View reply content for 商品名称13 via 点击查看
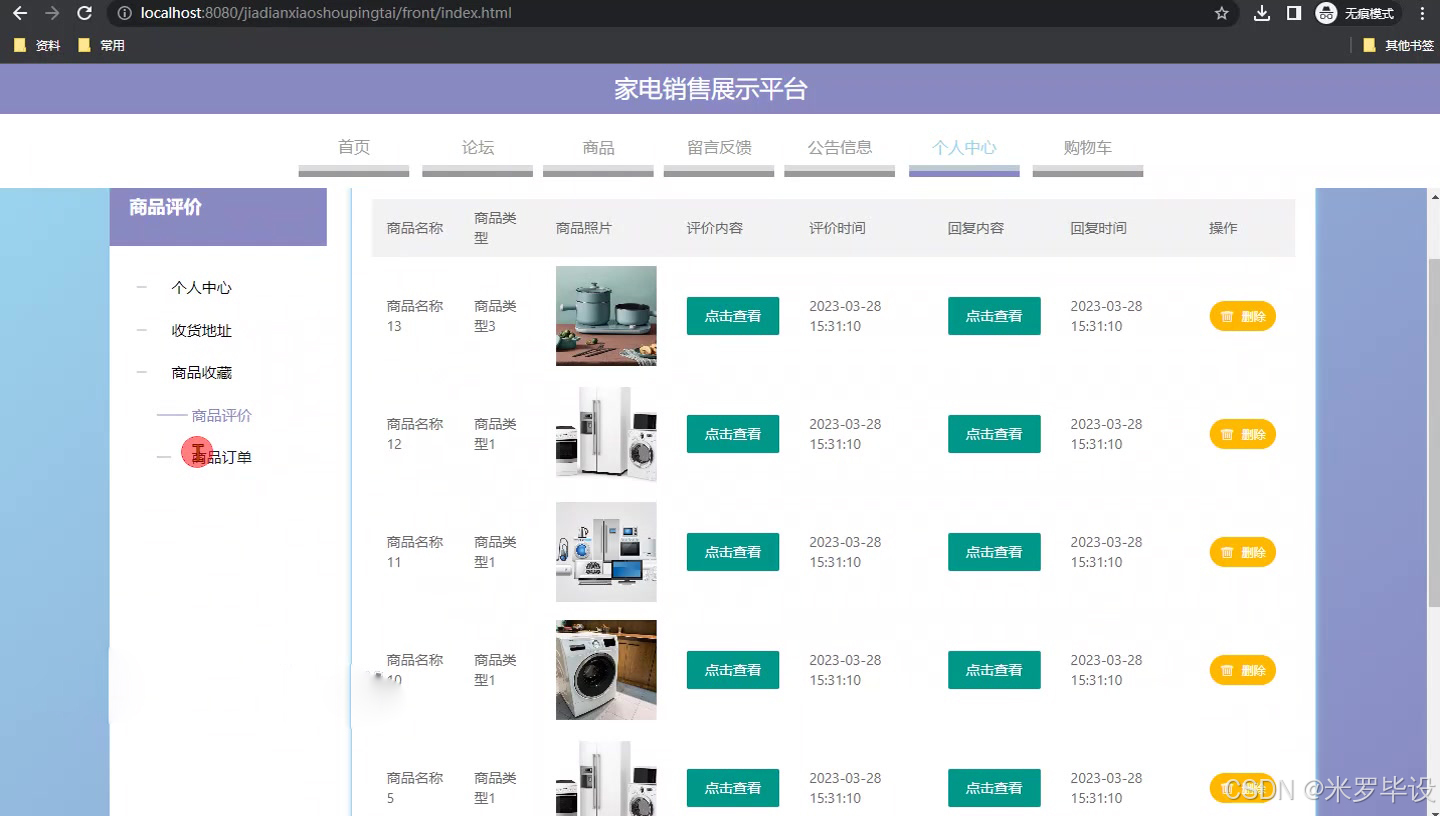The height and width of the screenshot is (816, 1440). [993, 315]
